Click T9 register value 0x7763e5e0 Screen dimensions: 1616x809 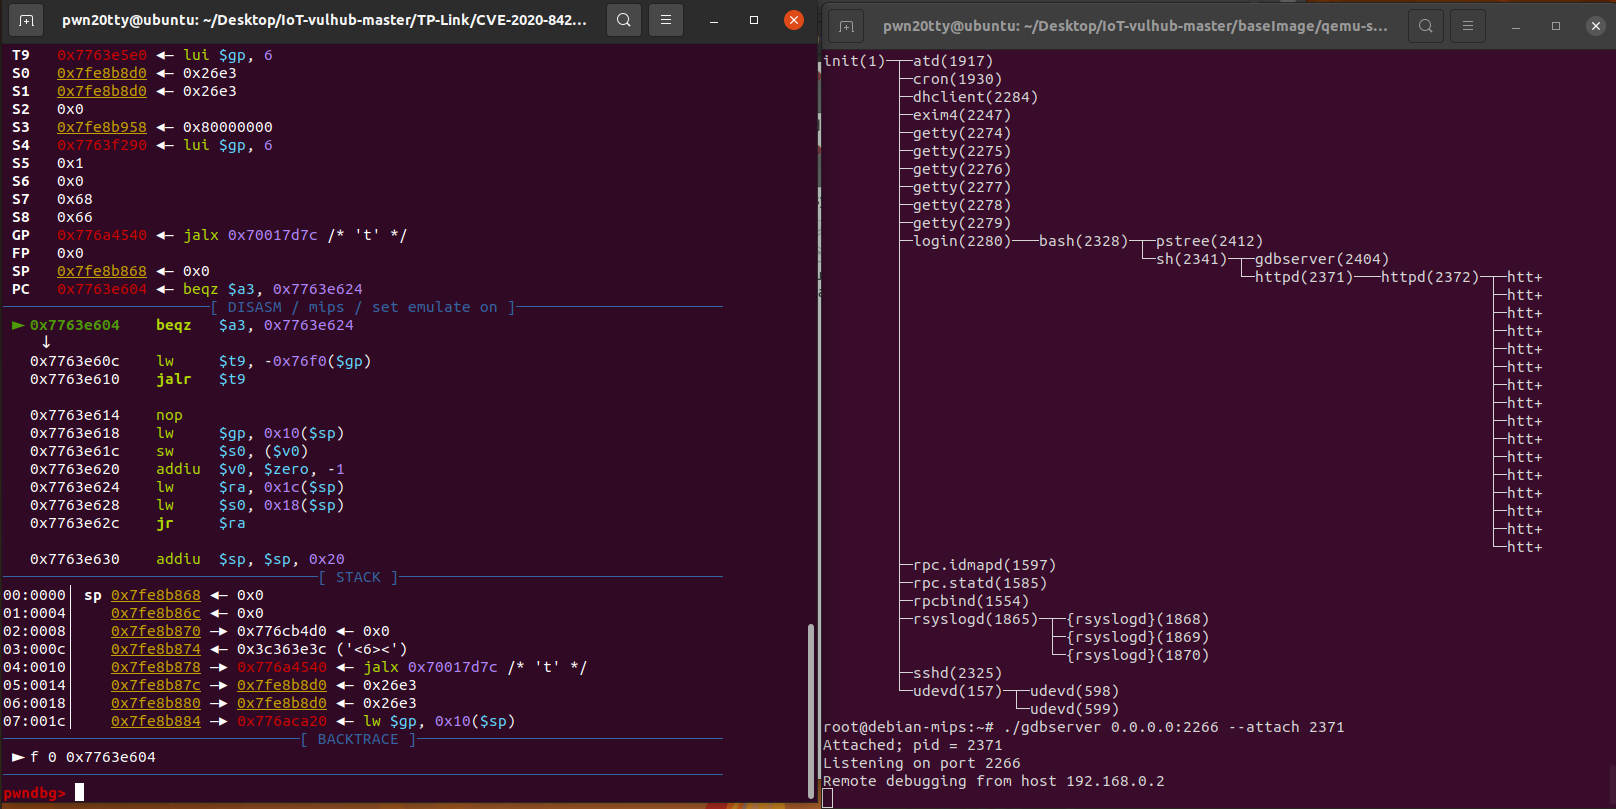click(x=102, y=55)
